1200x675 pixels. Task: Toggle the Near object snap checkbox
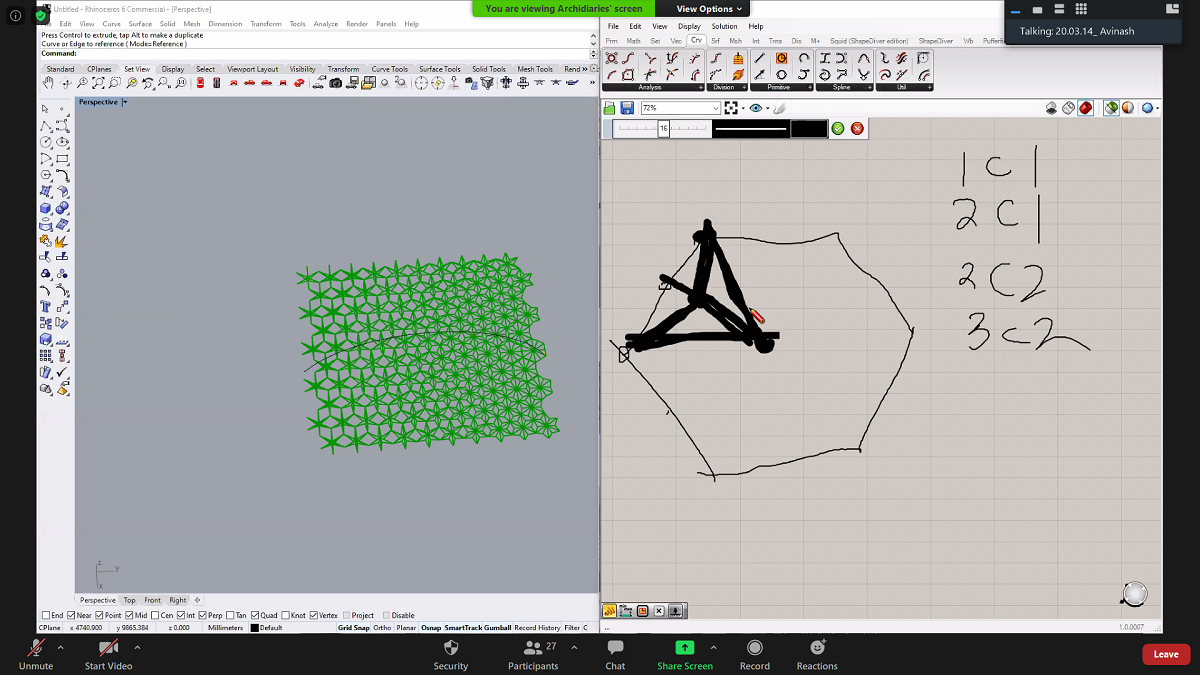point(70,614)
